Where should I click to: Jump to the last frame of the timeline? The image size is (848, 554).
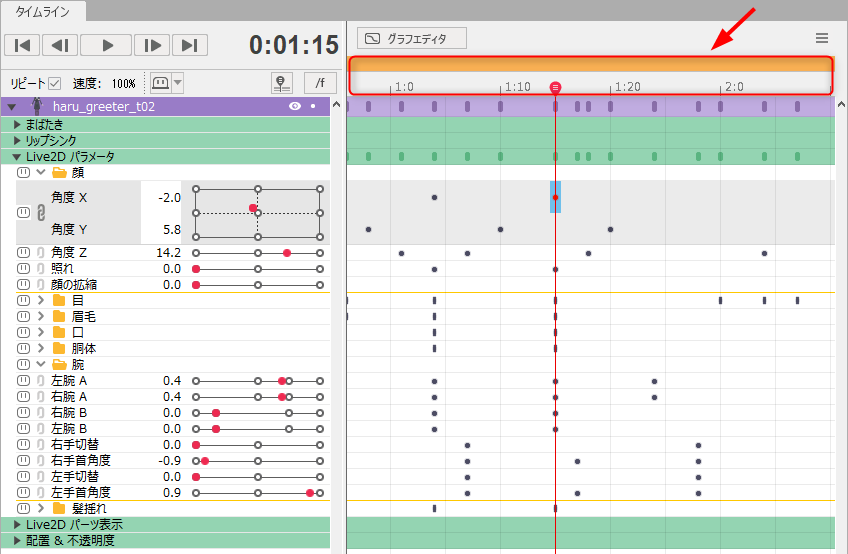click(189, 45)
